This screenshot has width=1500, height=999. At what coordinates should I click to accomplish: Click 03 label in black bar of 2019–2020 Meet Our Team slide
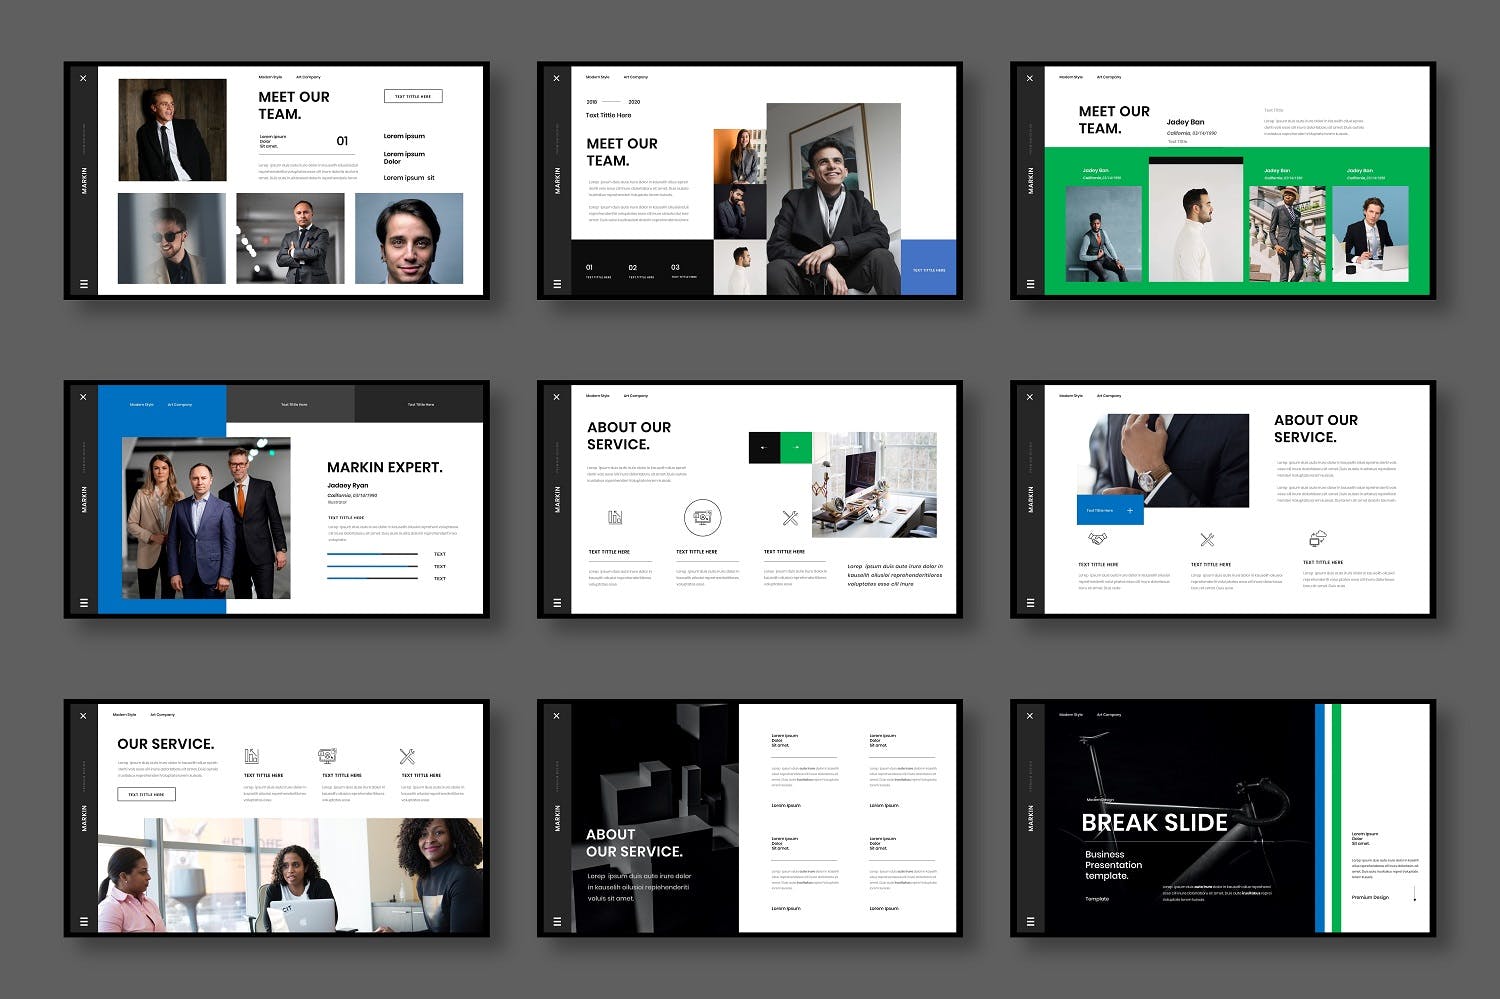coord(675,267)
